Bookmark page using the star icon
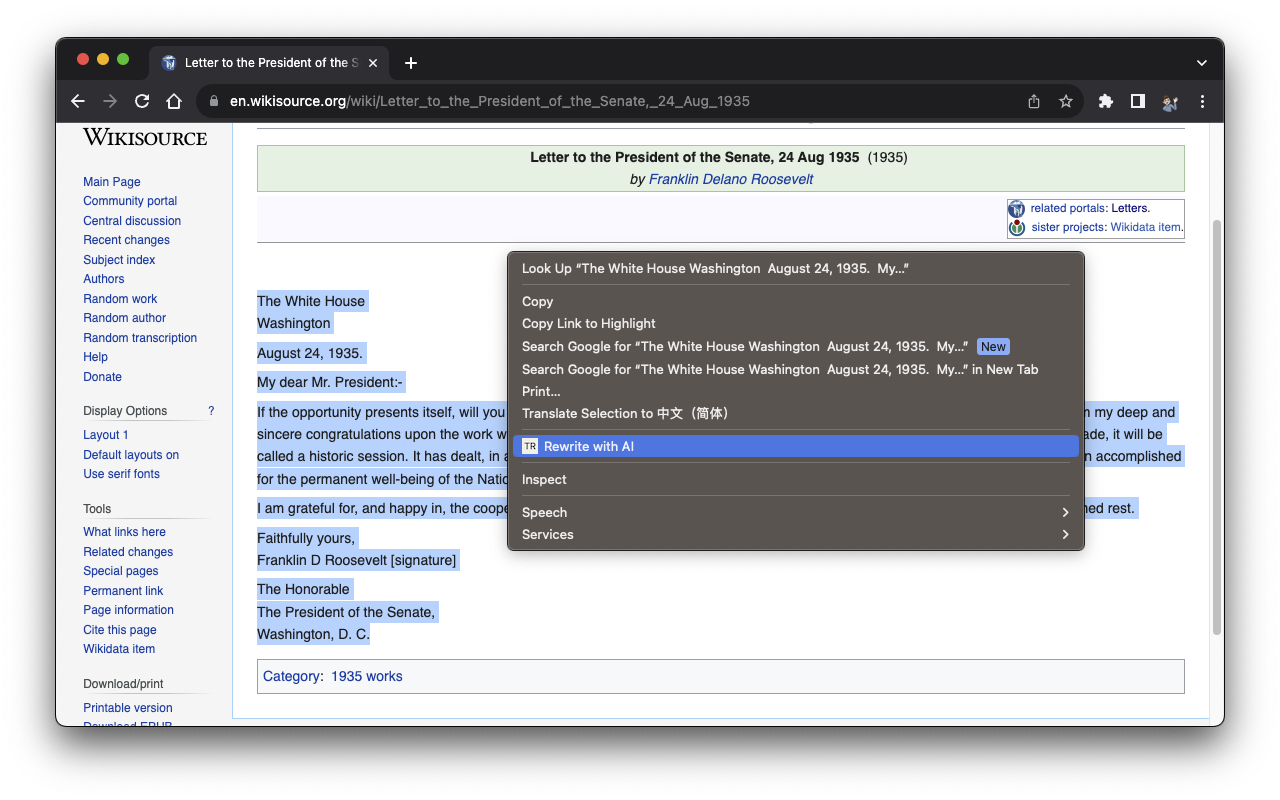 (1065, 101)
